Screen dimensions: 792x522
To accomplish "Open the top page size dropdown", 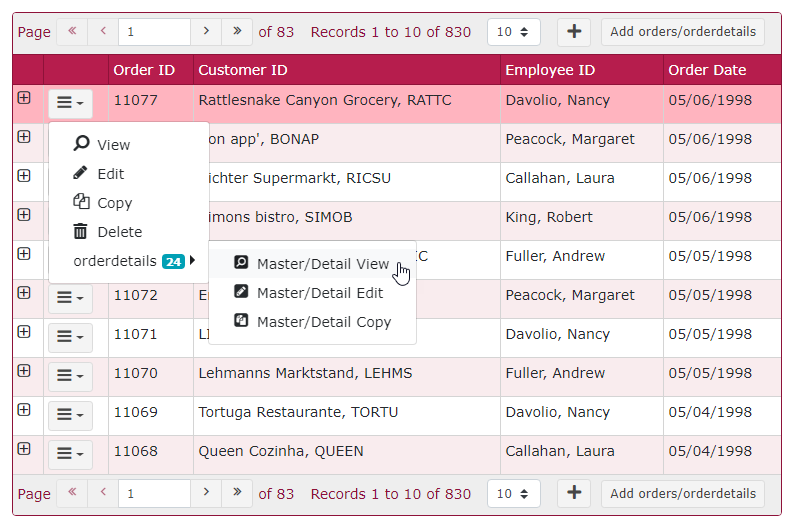I will coord(513,32).
